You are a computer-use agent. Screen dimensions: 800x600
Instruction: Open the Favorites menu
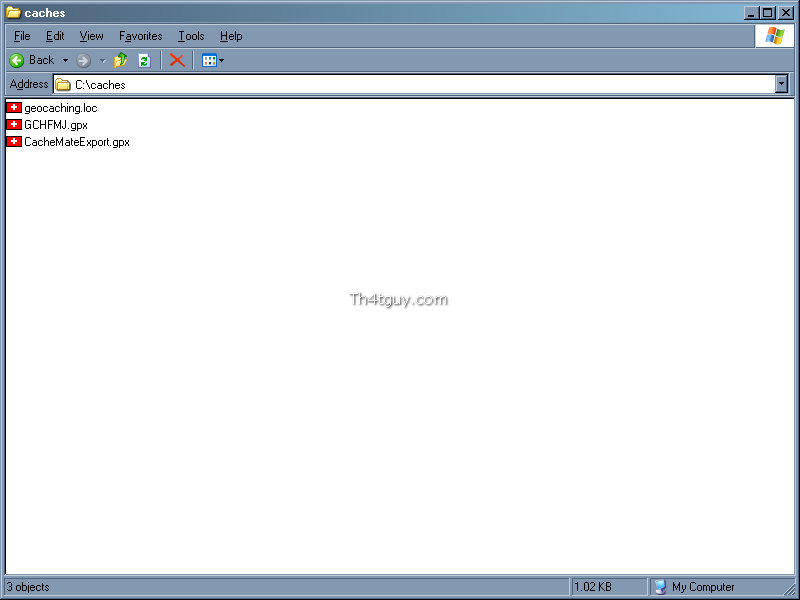[140, 36]
